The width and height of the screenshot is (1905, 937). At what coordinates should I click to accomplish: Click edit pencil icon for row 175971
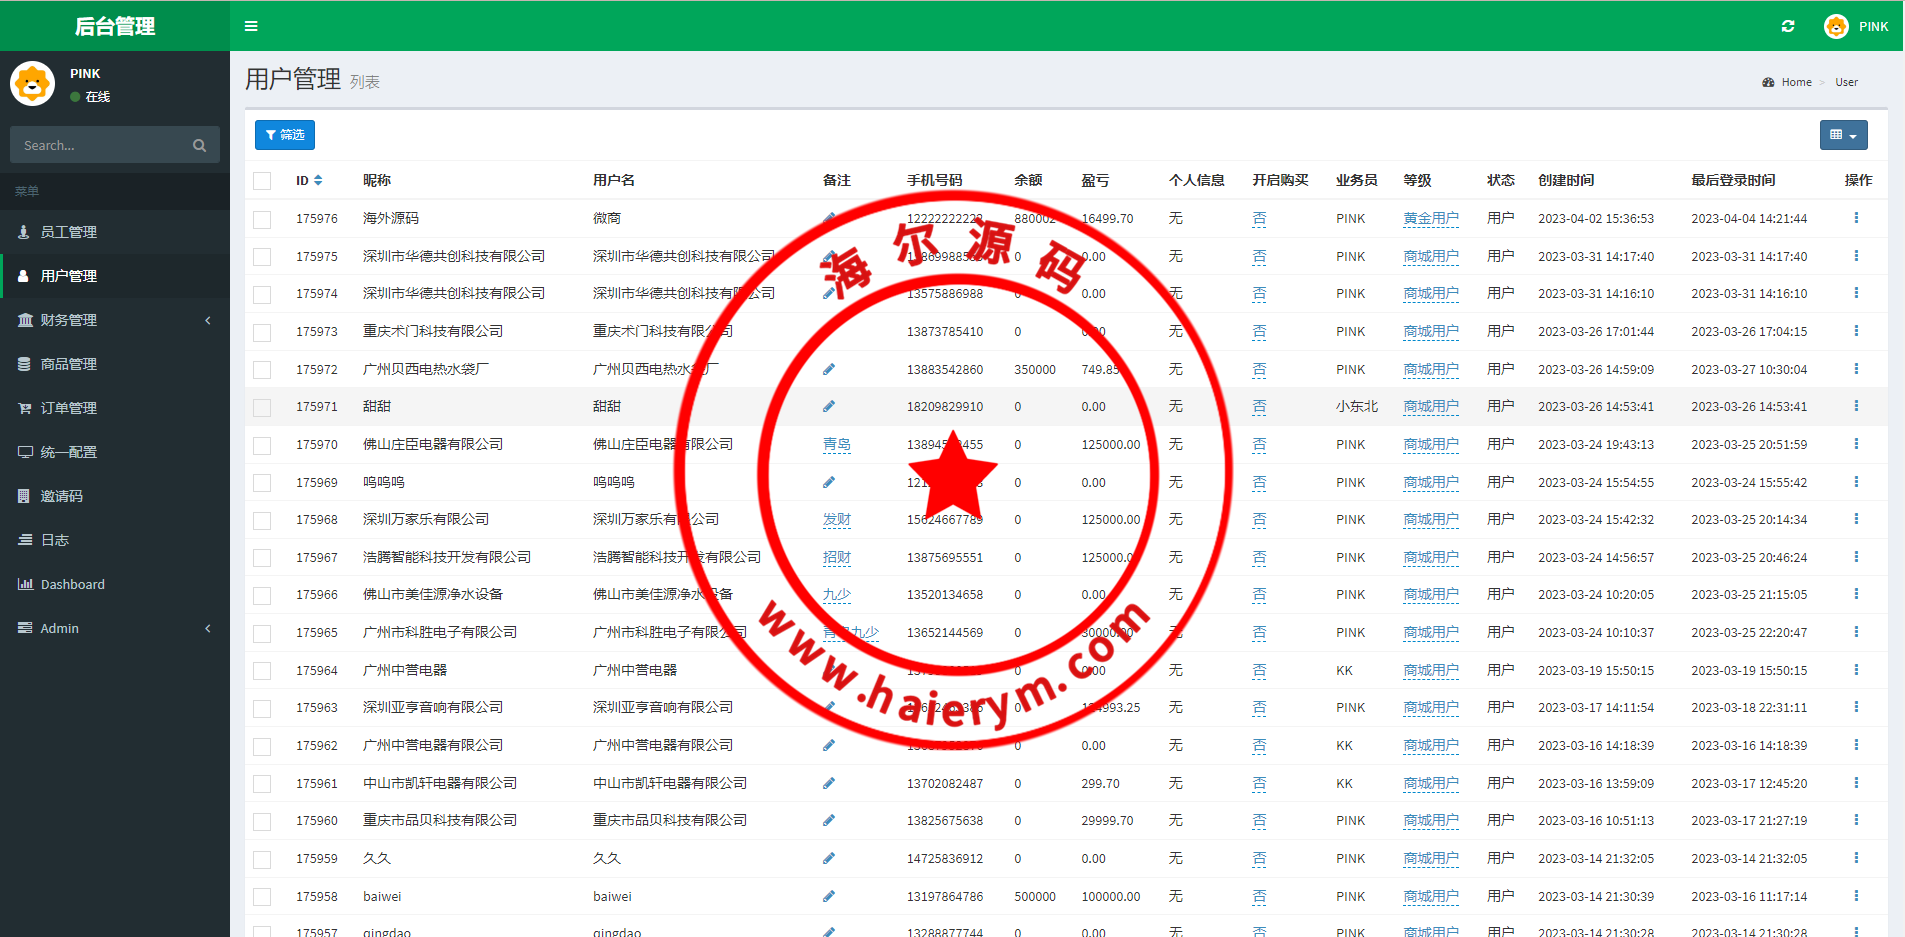tap(829, 407)
